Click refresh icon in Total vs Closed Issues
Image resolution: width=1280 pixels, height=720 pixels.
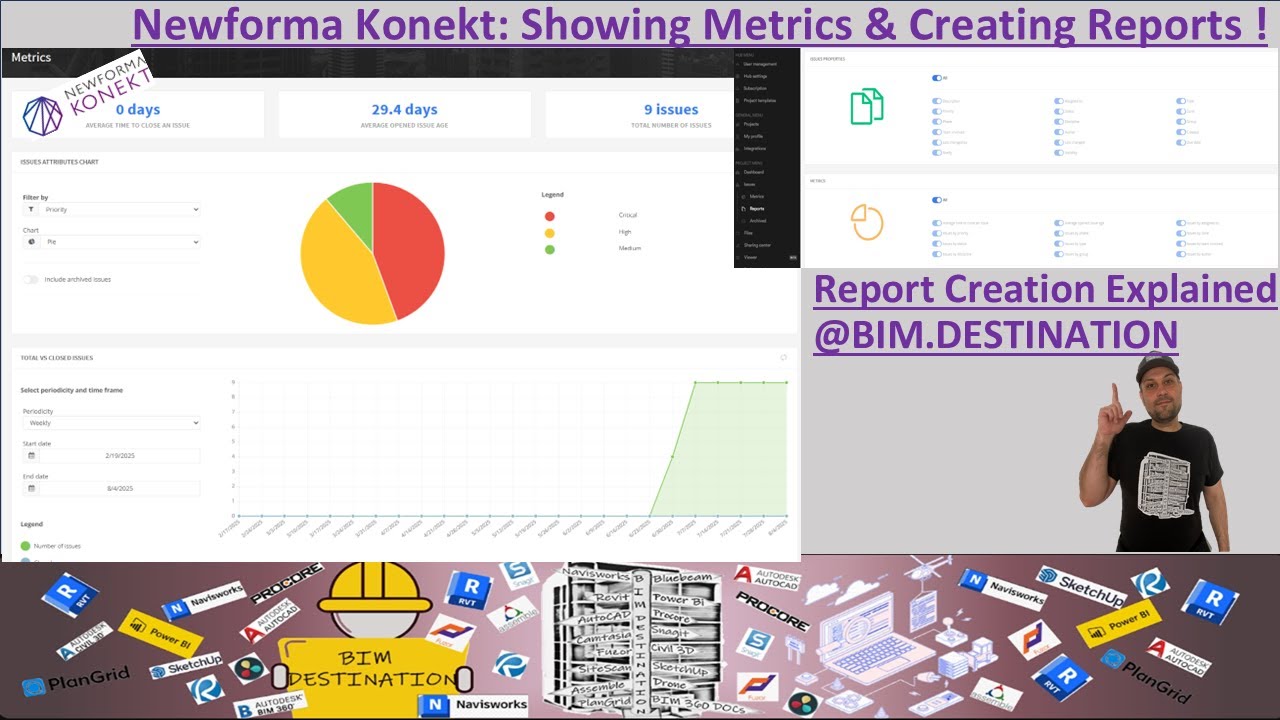(x=783, y=357)
